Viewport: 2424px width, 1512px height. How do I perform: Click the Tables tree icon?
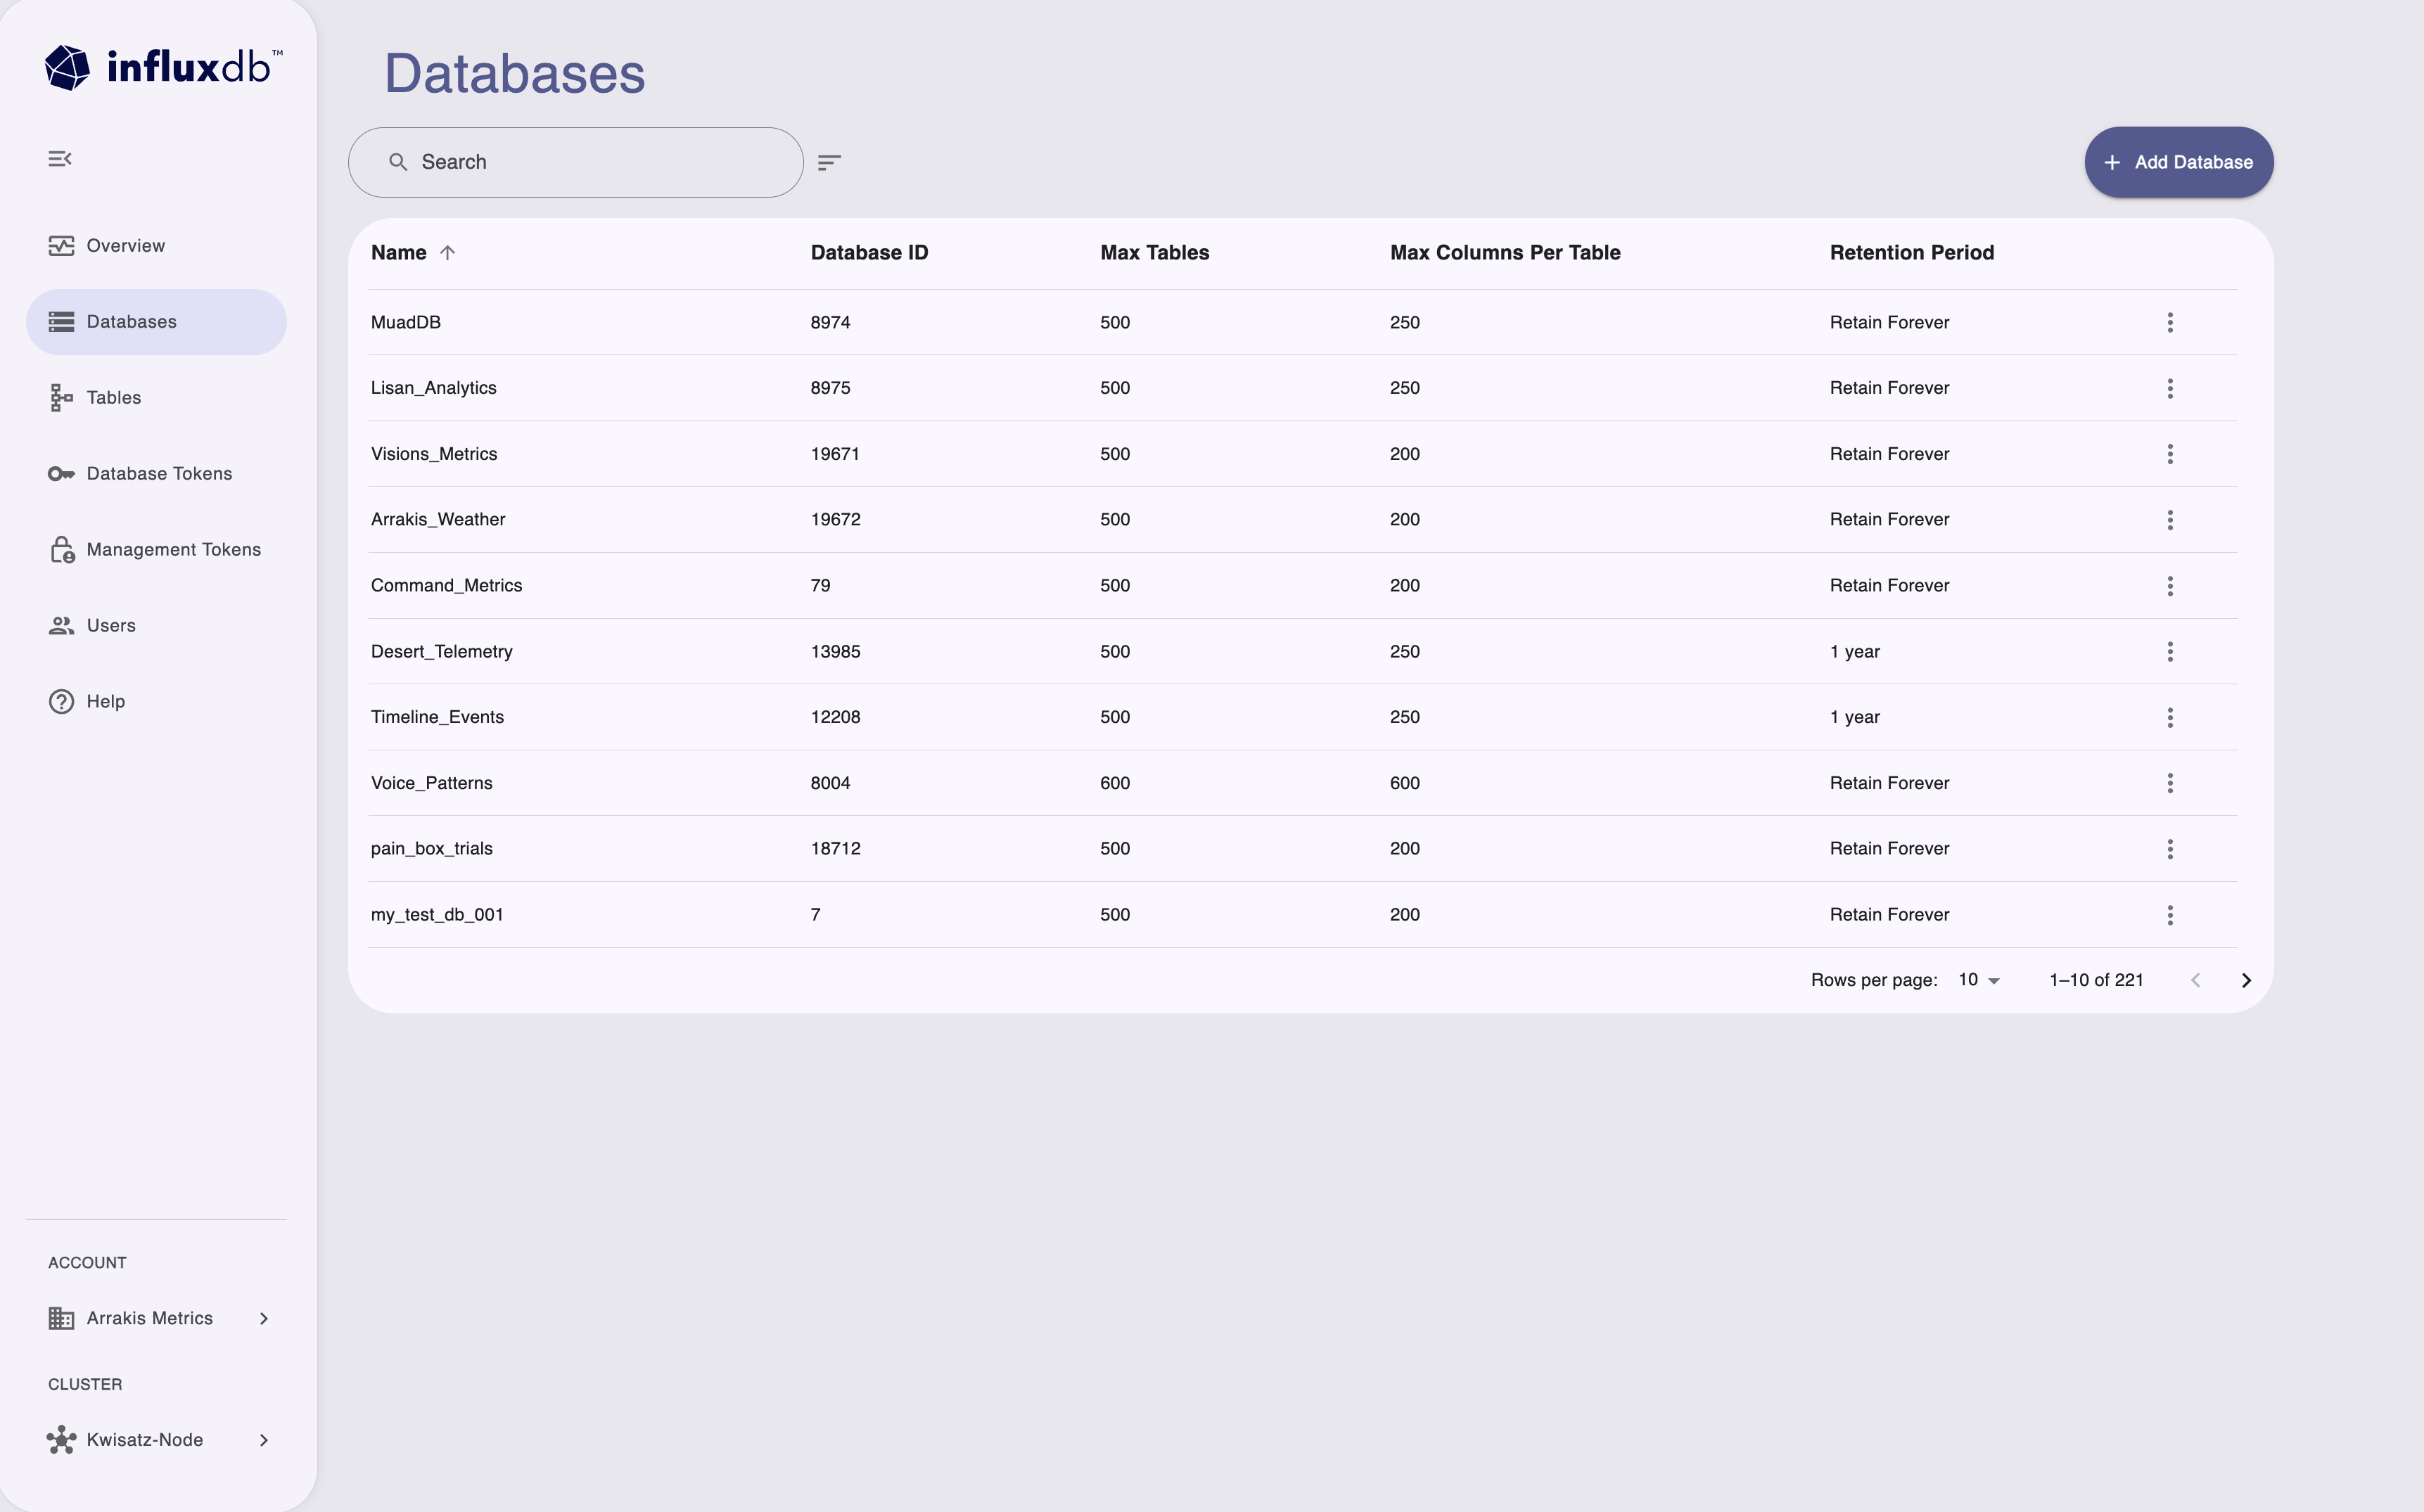coord(61,398)
